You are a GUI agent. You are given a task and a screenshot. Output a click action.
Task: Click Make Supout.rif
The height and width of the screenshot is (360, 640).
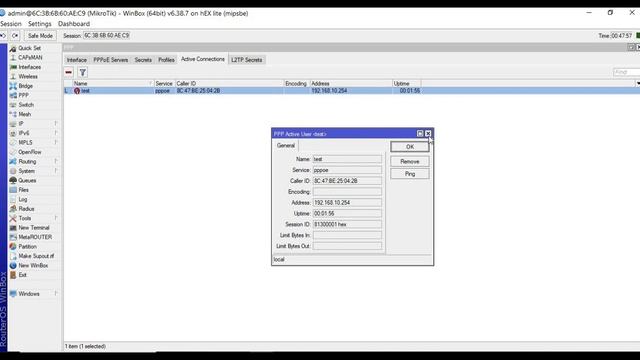[x=36, y=256]
